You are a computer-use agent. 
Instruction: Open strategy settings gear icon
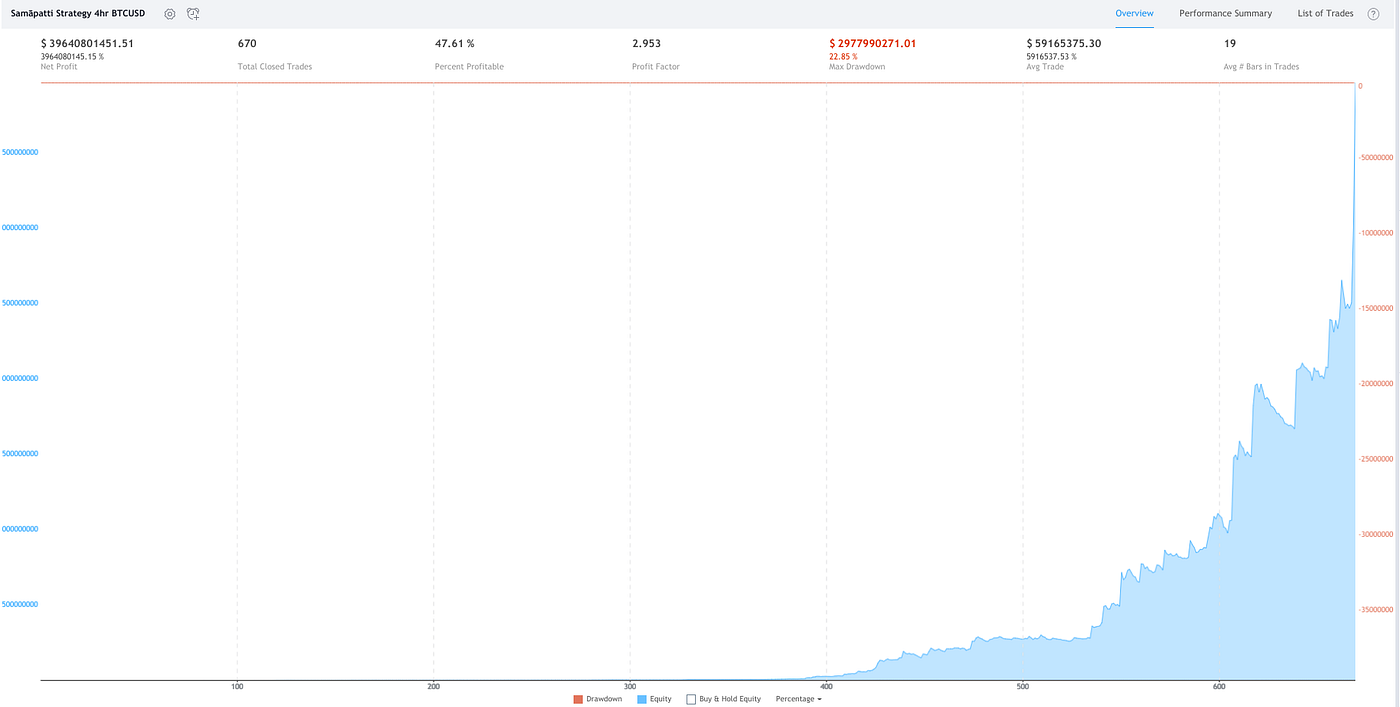170,14
